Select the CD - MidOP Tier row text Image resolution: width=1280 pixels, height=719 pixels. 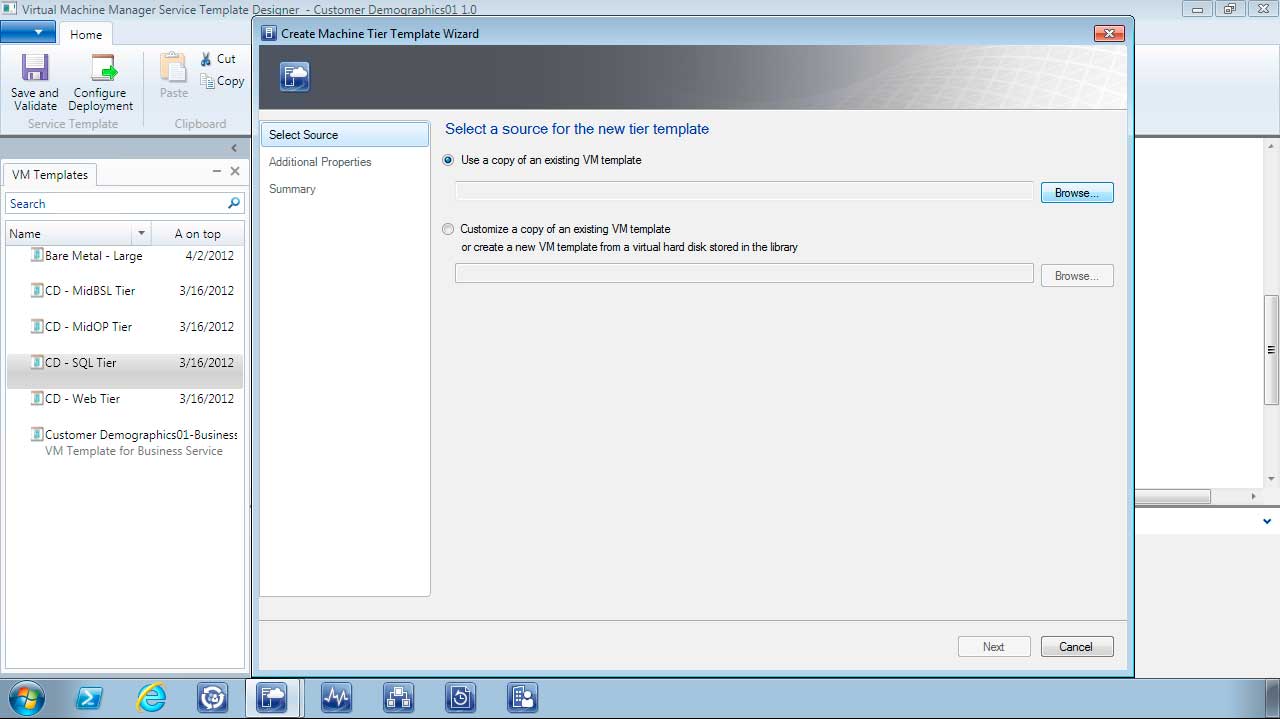coord(89,327)
